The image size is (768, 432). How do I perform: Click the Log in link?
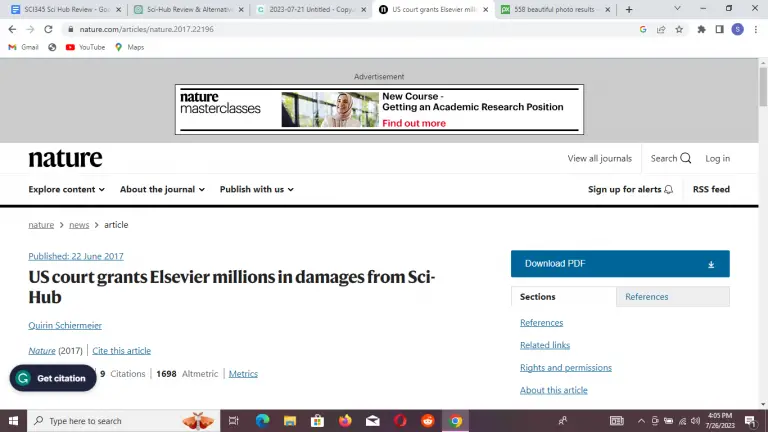click(x=717, y=158)
